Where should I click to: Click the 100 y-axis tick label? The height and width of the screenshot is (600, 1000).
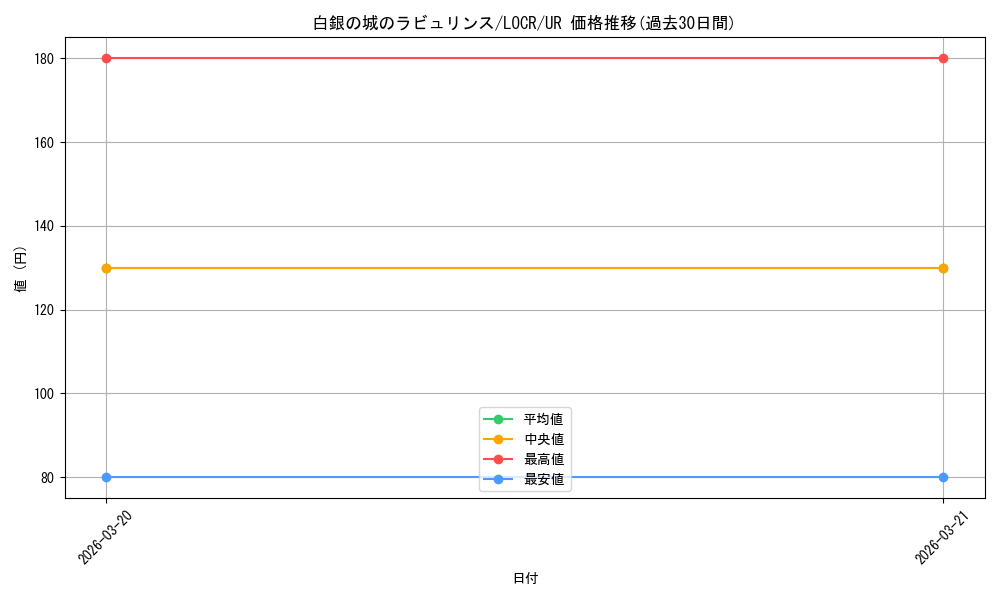pos(42,394)
